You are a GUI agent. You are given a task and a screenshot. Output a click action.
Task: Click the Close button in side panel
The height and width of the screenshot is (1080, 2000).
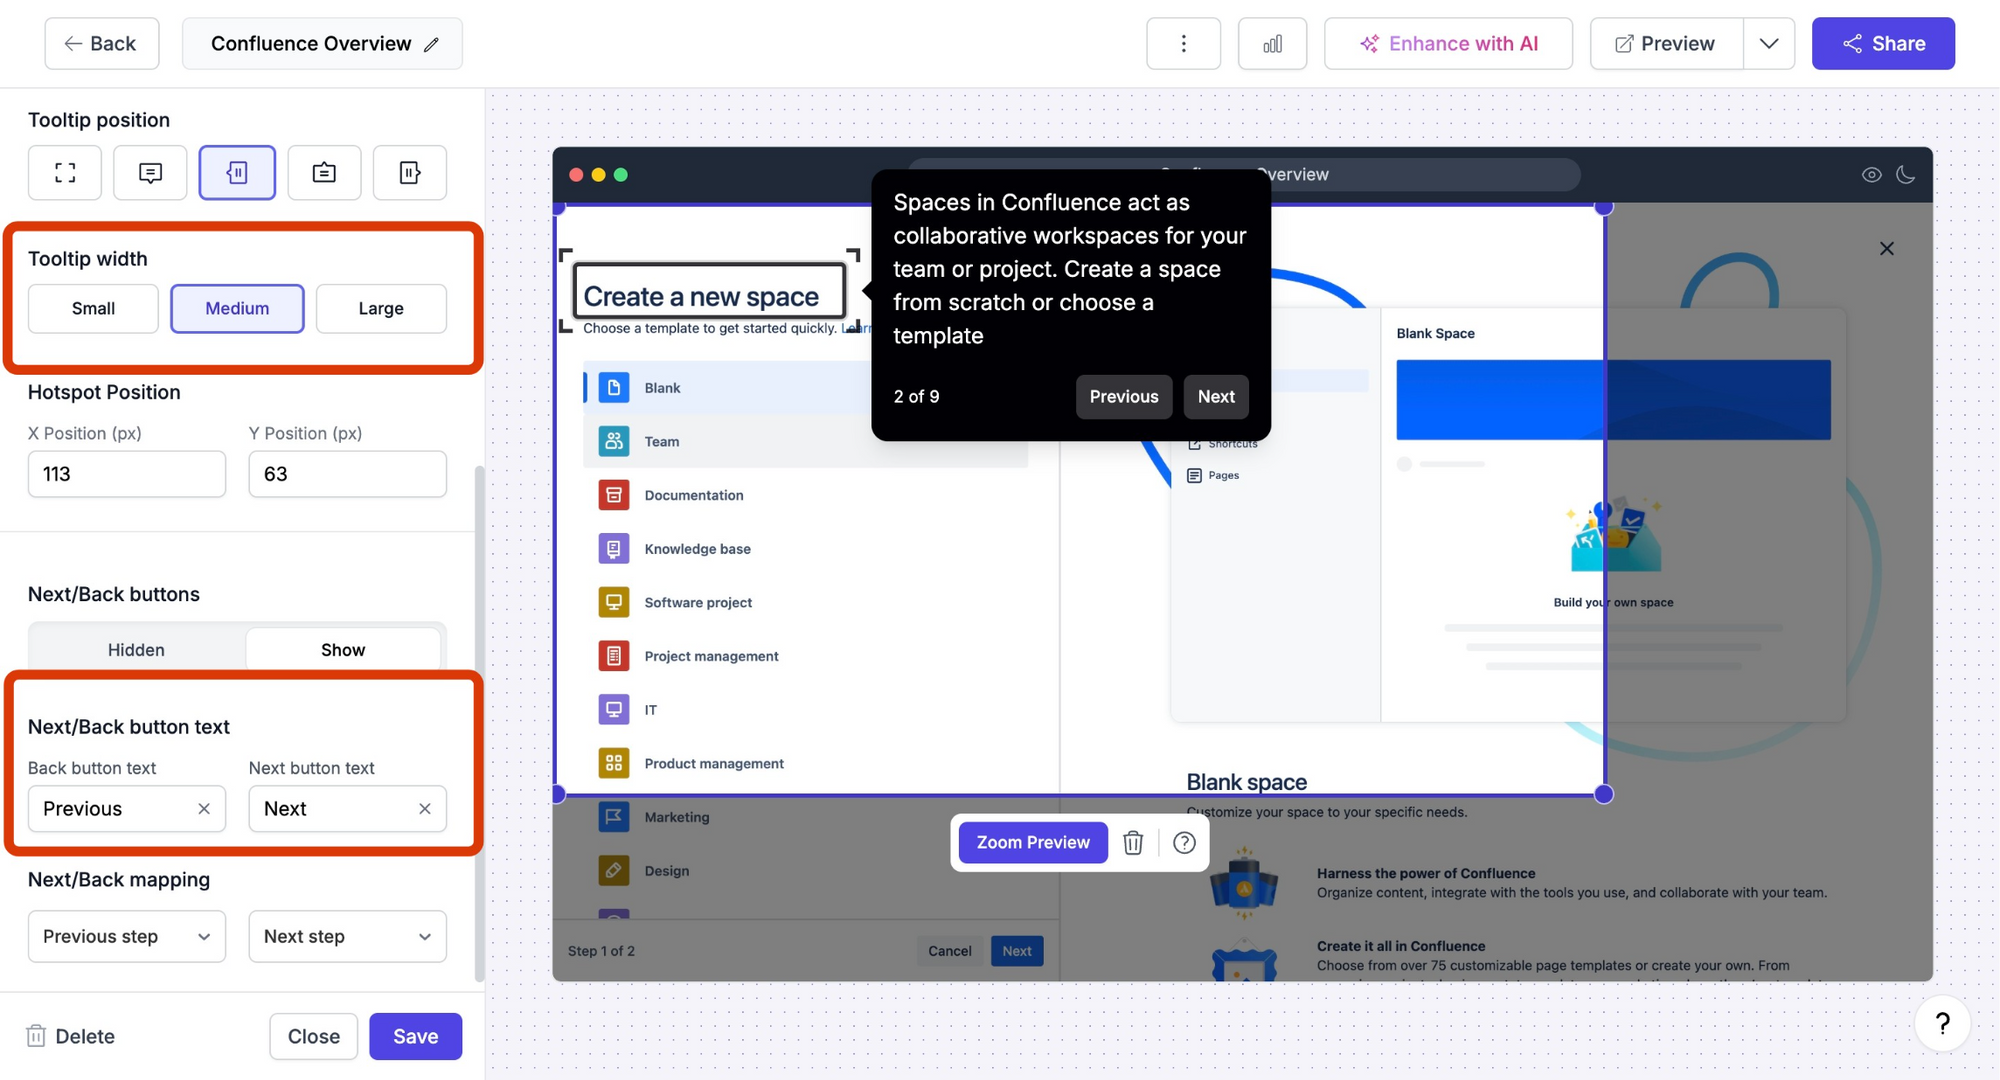click(x=313, y=1036)
